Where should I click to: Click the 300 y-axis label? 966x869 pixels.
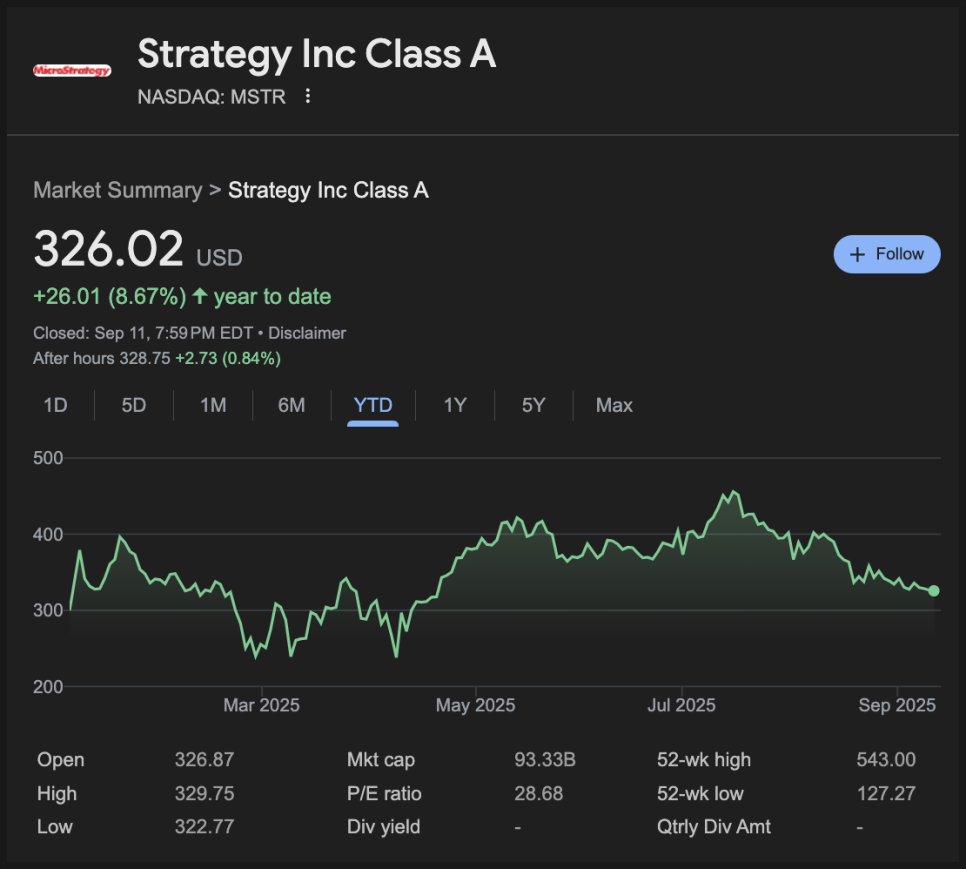[48, 610]
